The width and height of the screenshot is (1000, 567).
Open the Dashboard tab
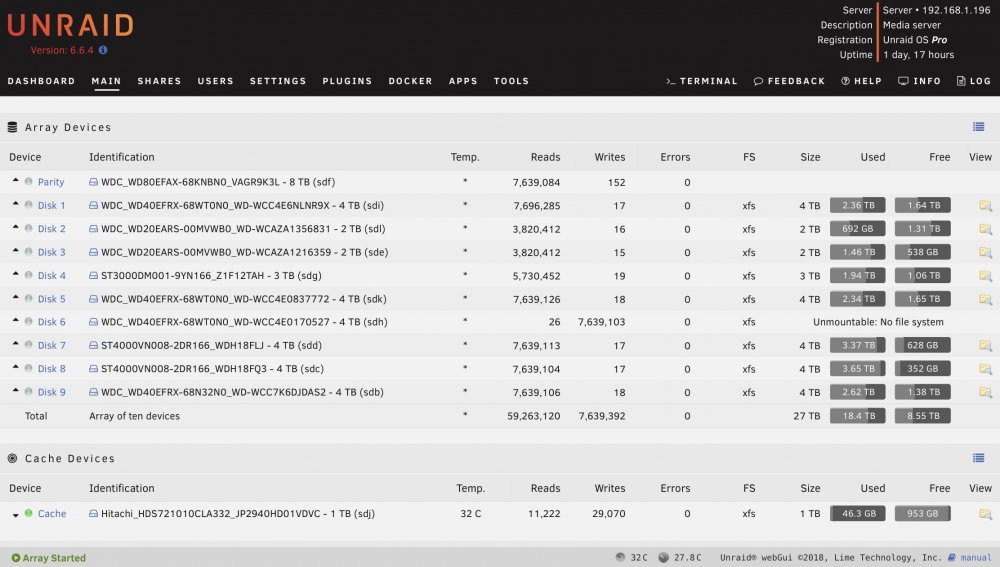tap(41, 81)
